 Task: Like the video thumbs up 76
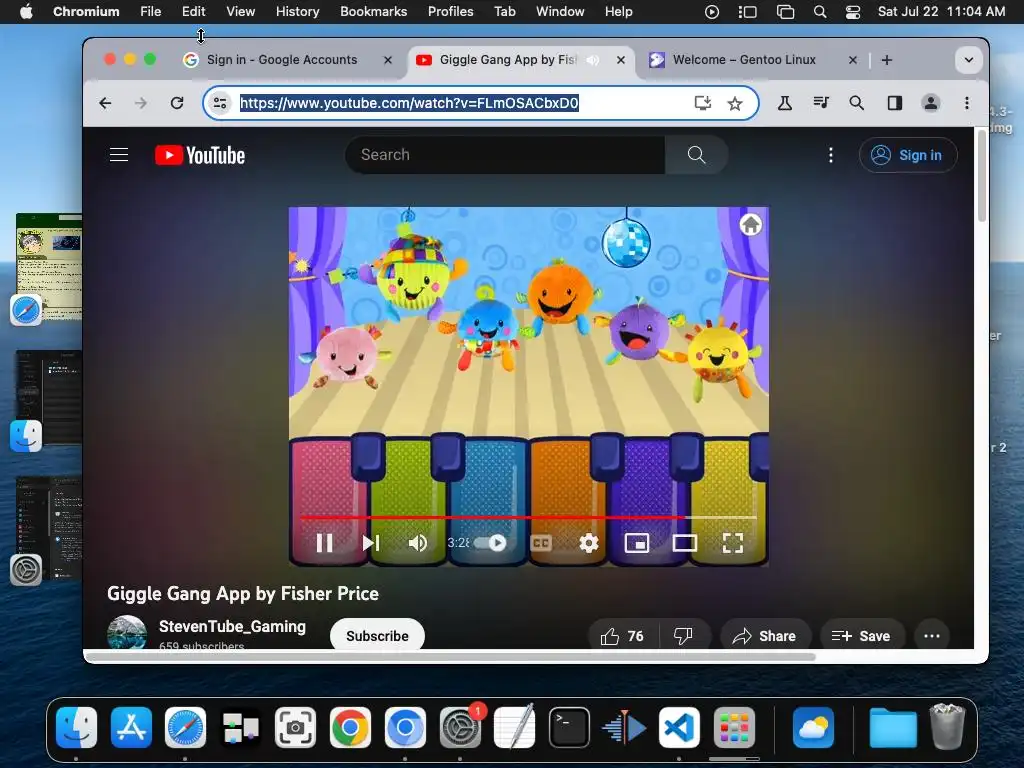[622, 635]
